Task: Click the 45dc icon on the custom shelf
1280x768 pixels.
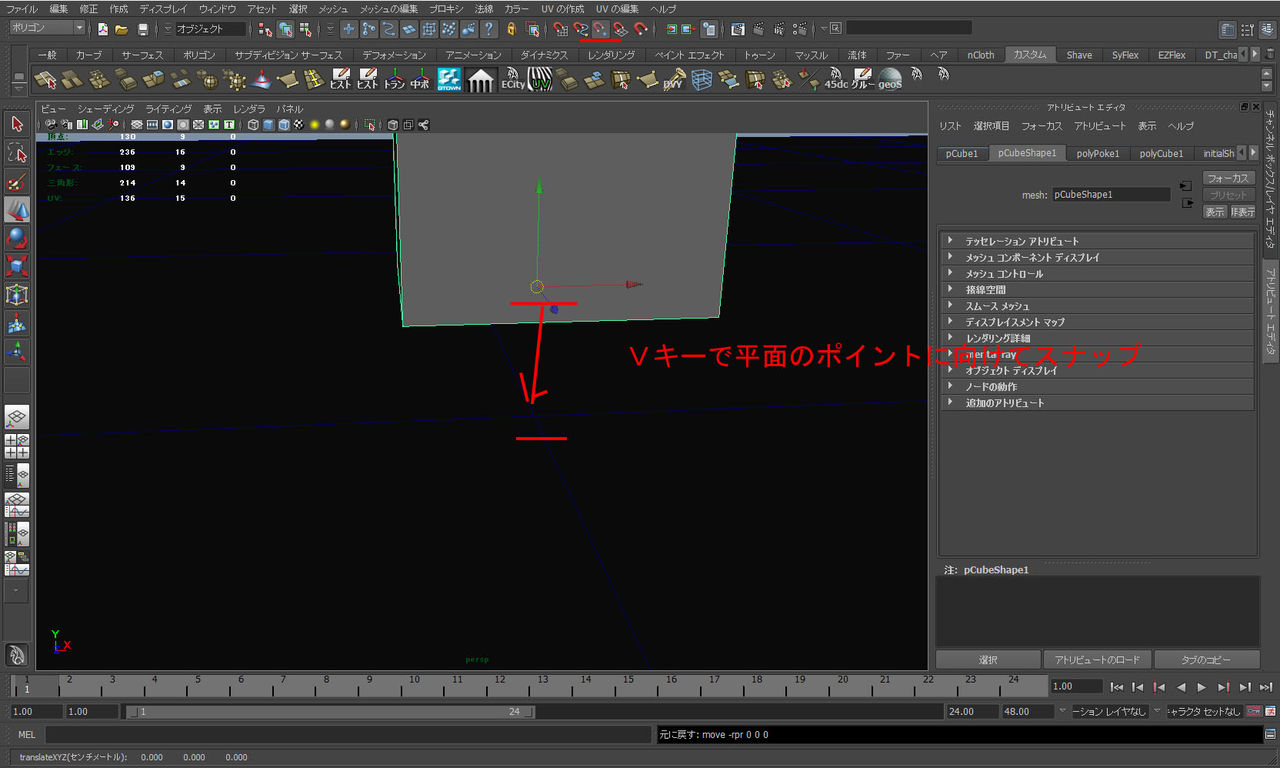Action: tap(834, 76)
